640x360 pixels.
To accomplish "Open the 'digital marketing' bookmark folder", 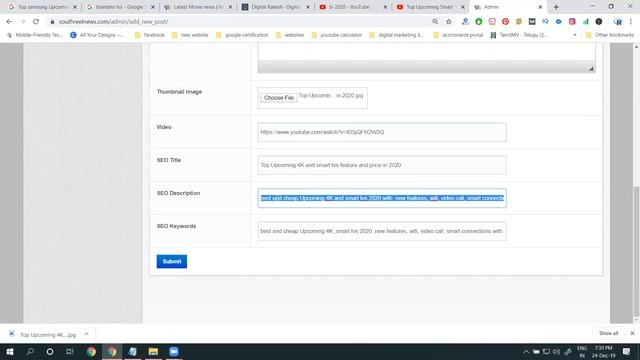I will [397, 35].
